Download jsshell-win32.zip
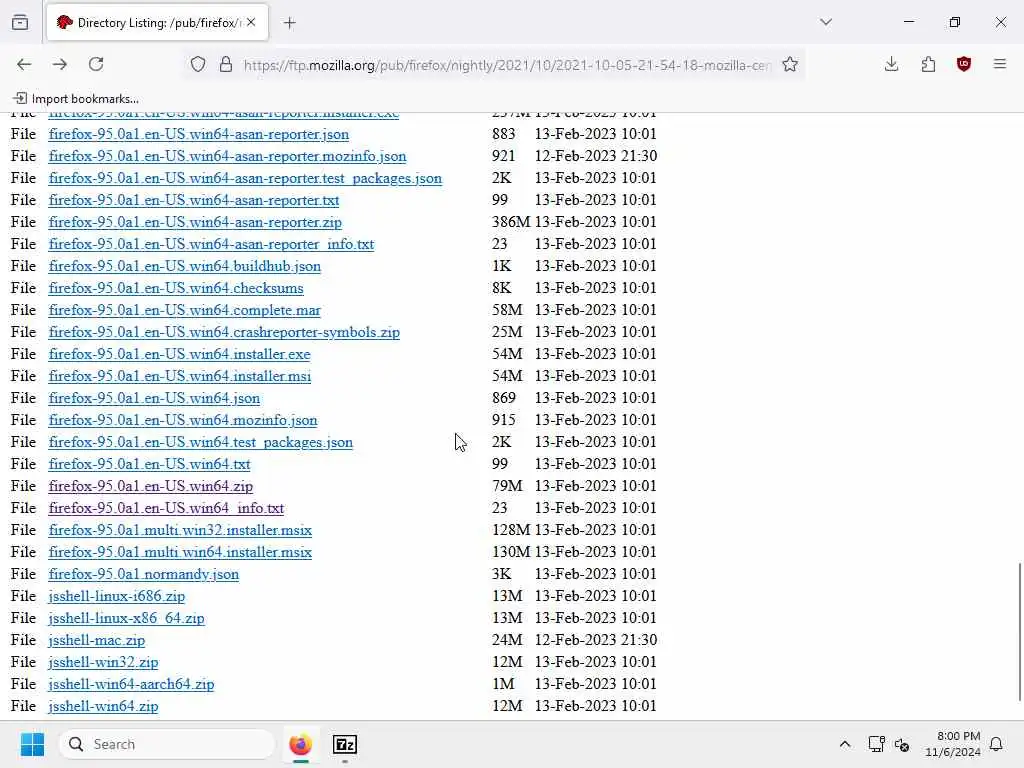The image size is (1024, 768). pos(103,662)
